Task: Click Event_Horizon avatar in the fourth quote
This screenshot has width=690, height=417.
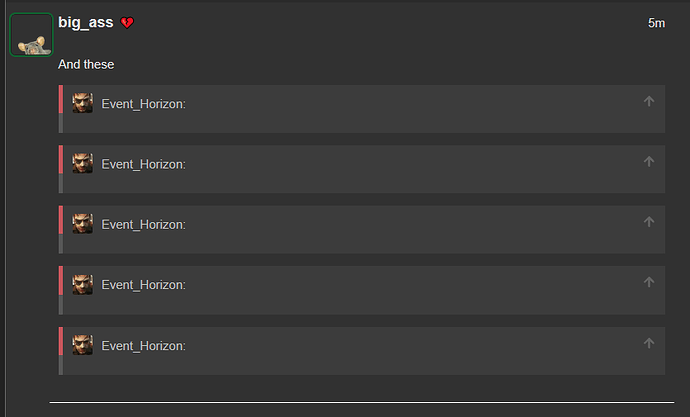Action: click(x=83, y=284)
